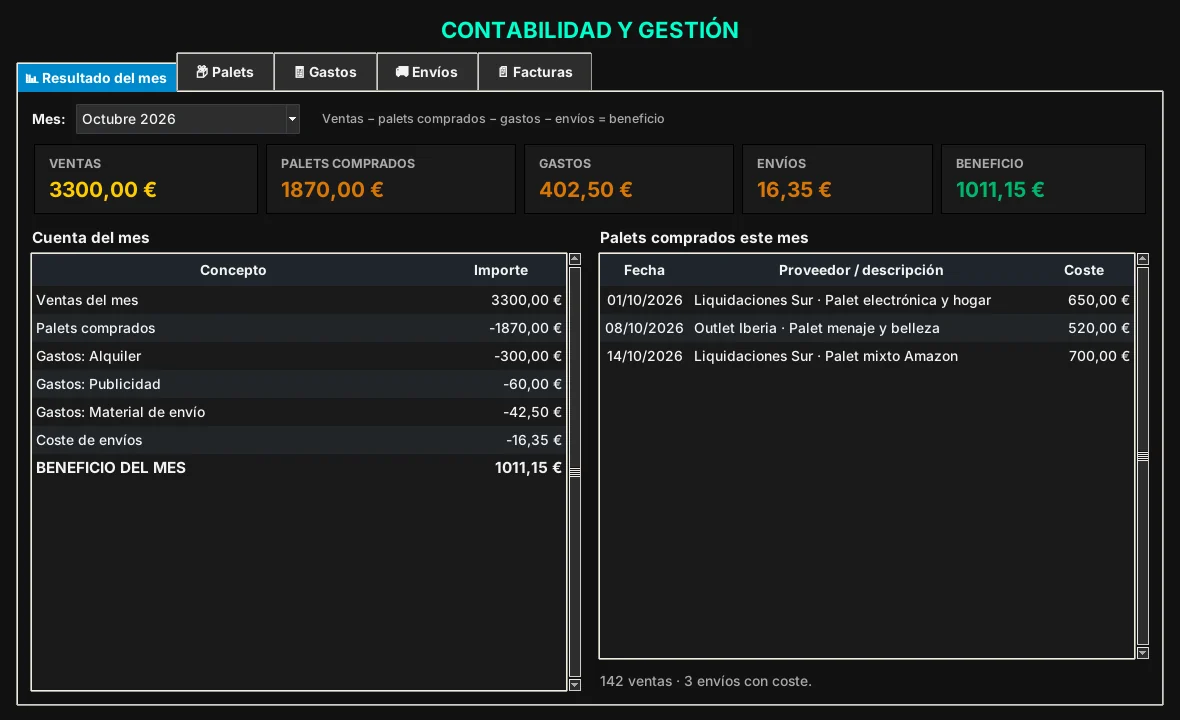This screenshot has height=720, width=1180.
Task: Click the 650,00 € cost cell
Action: click(1099, 300)
